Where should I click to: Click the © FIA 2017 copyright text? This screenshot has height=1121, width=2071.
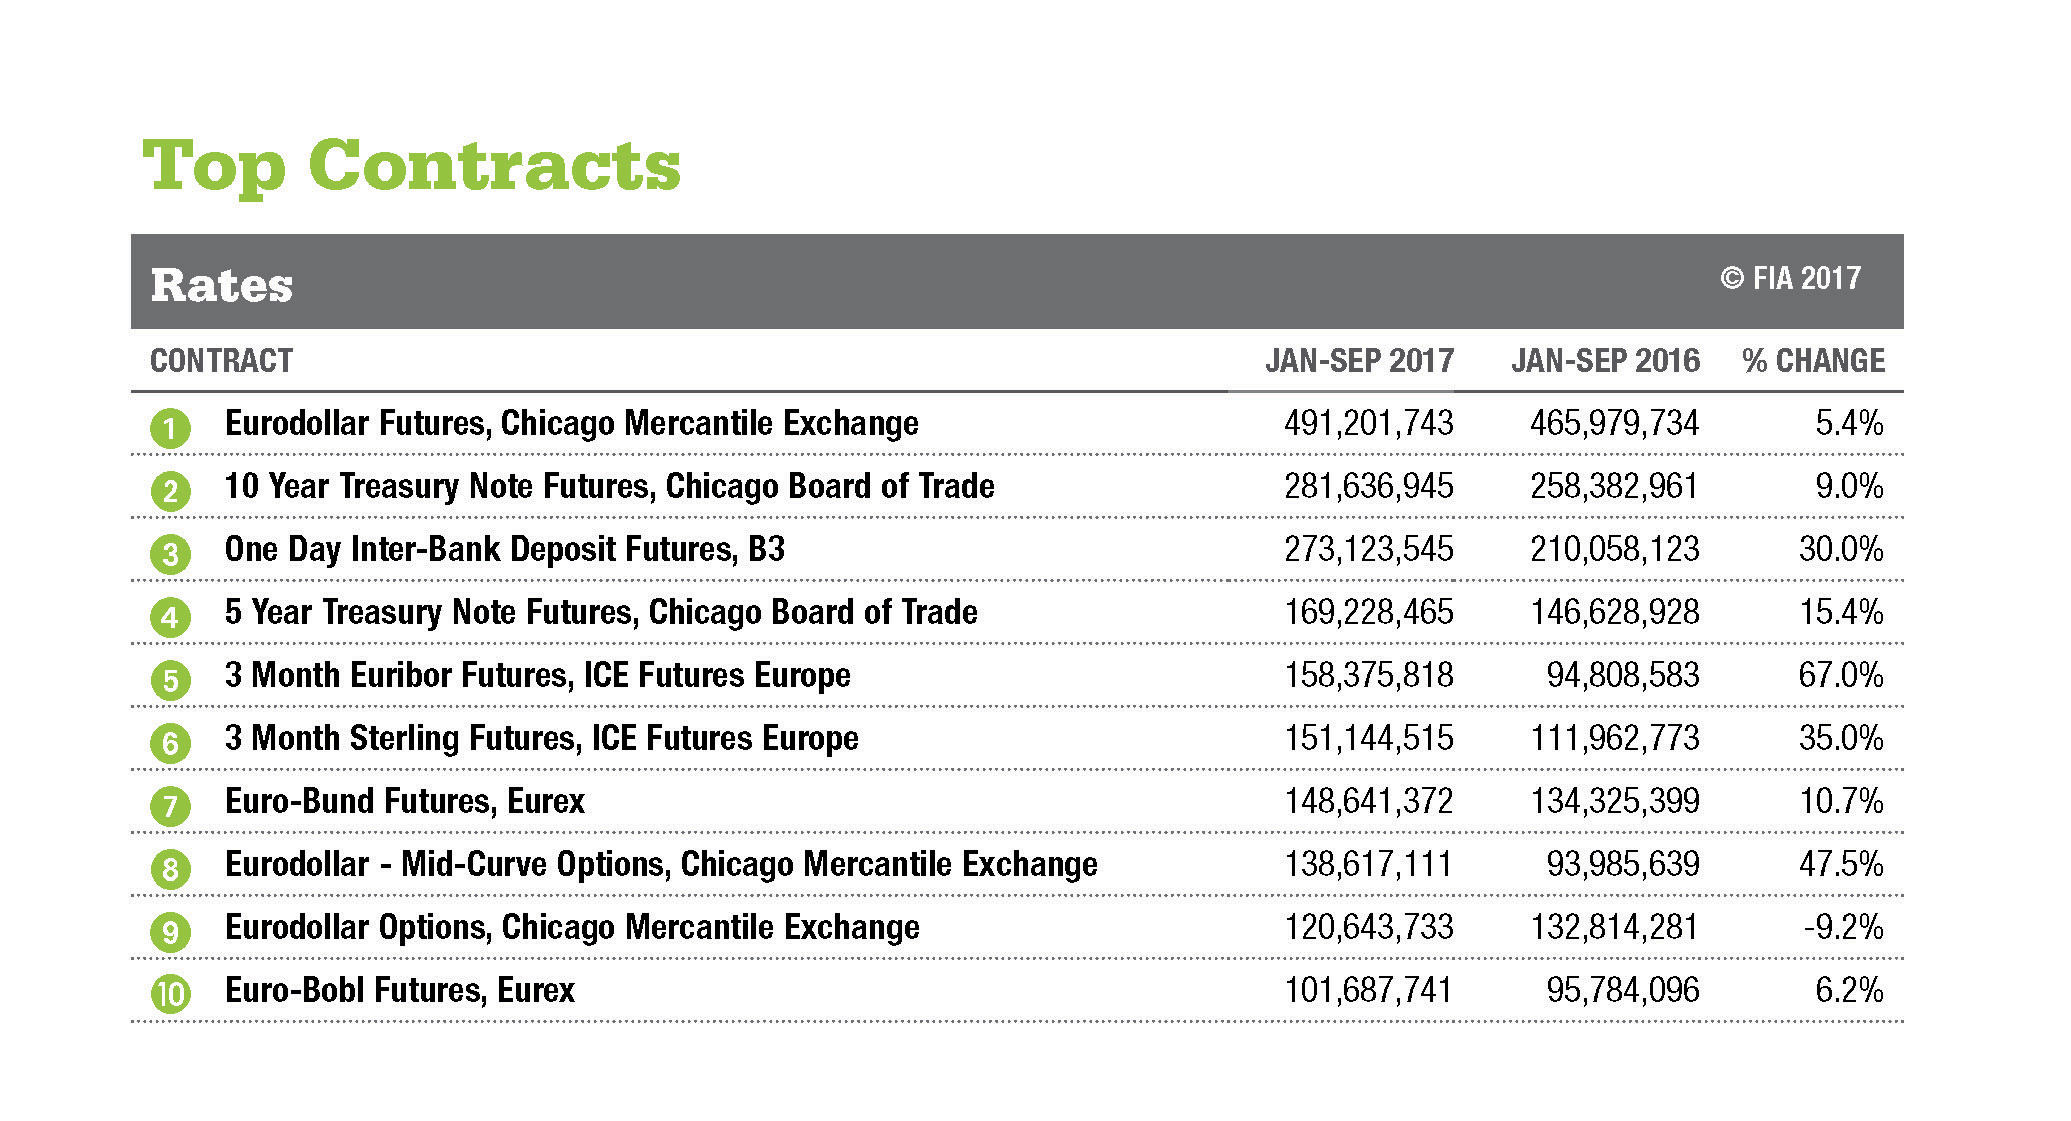point(1790,278)
